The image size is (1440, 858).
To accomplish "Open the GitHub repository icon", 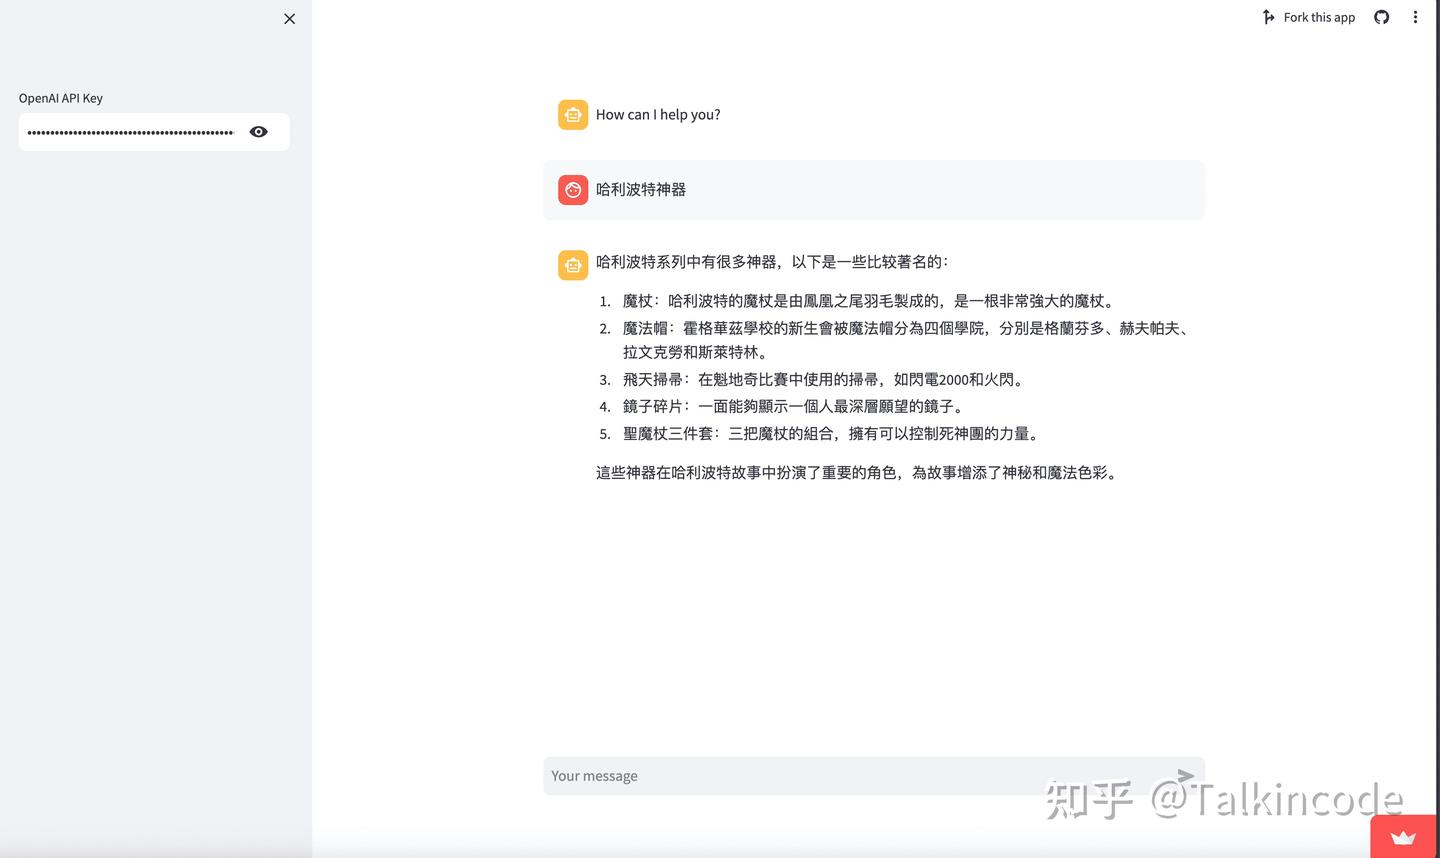I will [1381, 17].
